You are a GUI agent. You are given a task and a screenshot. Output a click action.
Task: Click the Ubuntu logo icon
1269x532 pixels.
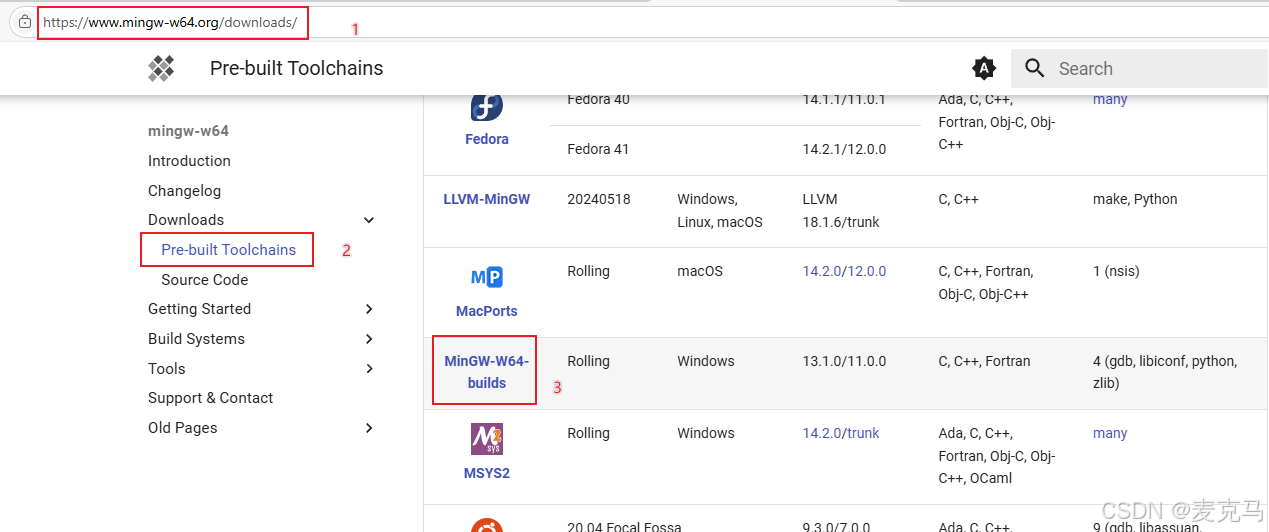(487, 525)
